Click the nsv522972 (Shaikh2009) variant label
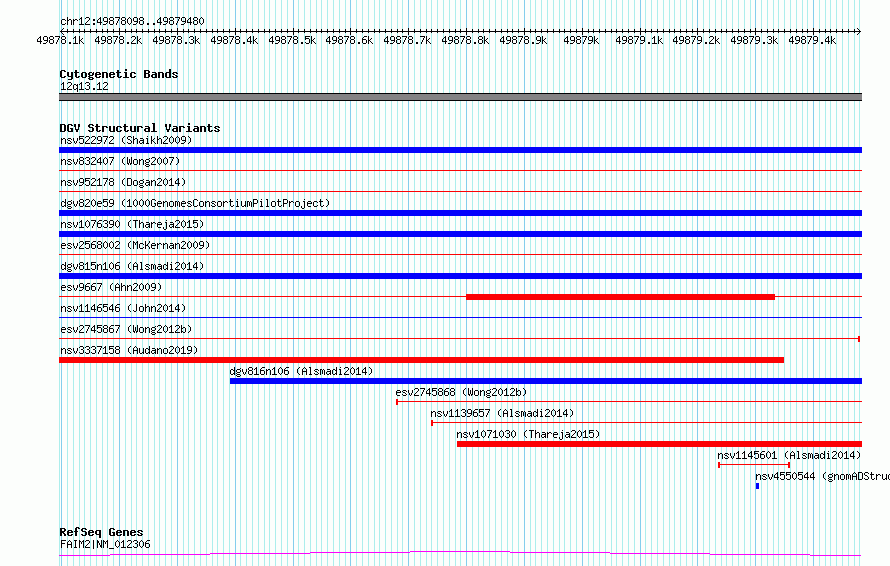Screen dimensions: 890x566 (126, 140)
